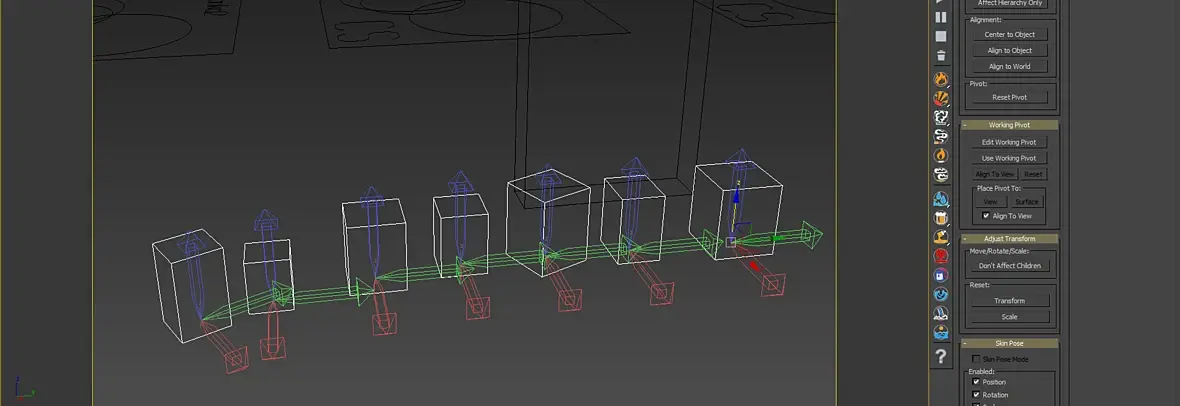1180x406 pixels.
Task: Click the 'Enabled:' group label
Action: coord(981,371)
